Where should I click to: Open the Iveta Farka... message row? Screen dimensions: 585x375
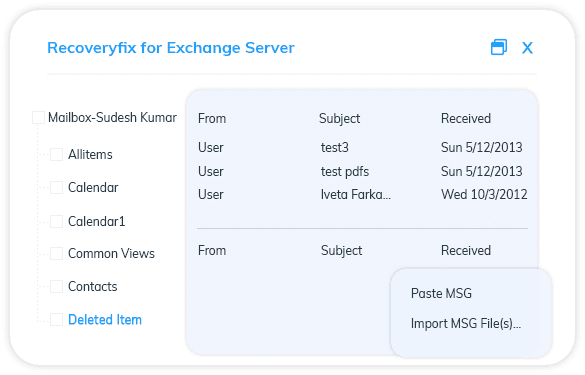[x=362, y=194]
